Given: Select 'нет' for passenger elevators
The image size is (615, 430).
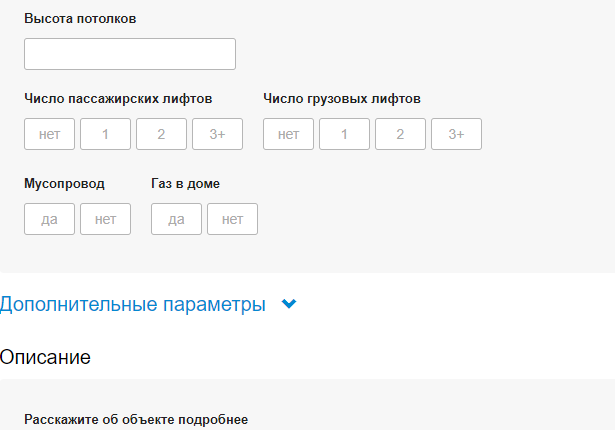Looking at the screenshot, I should pos(49,134).
